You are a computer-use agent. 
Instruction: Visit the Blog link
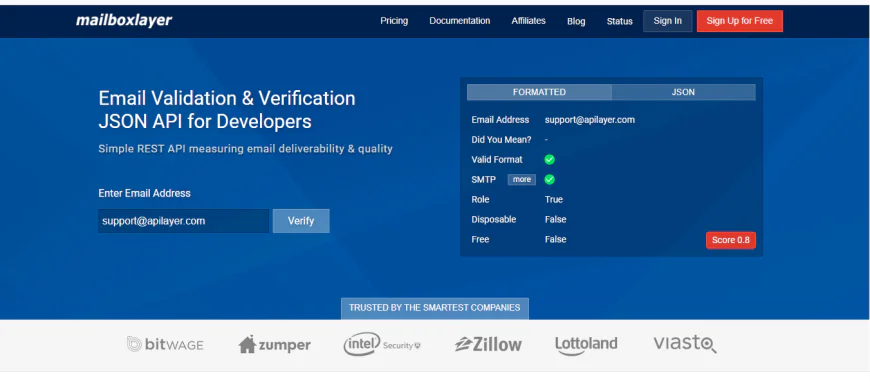tap(576, 21)
